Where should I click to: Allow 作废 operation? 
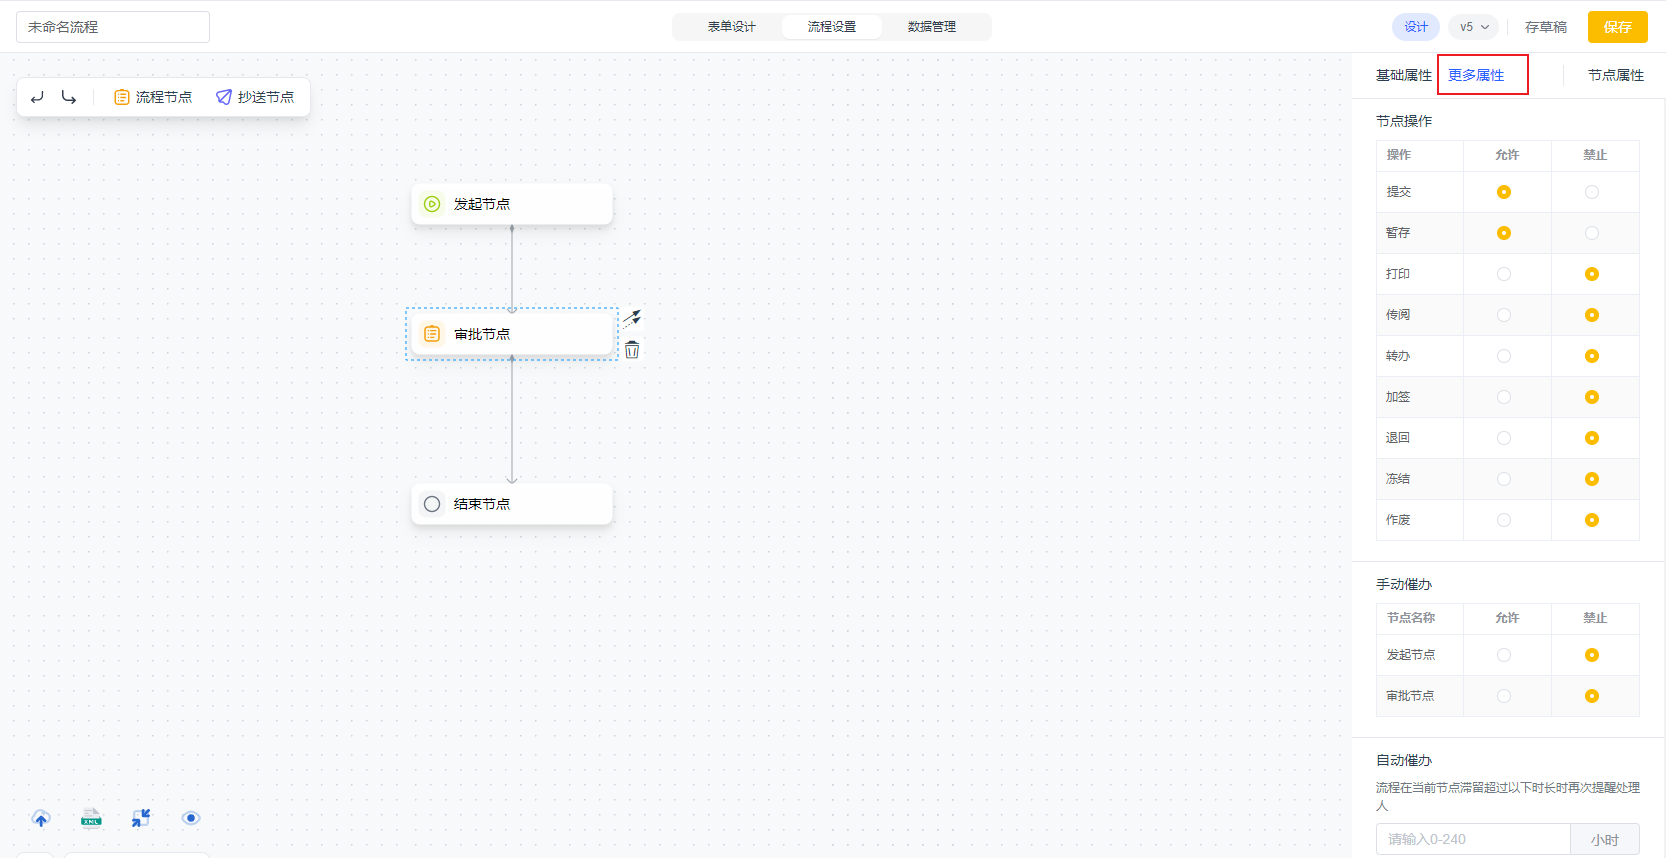(1504, 520)
